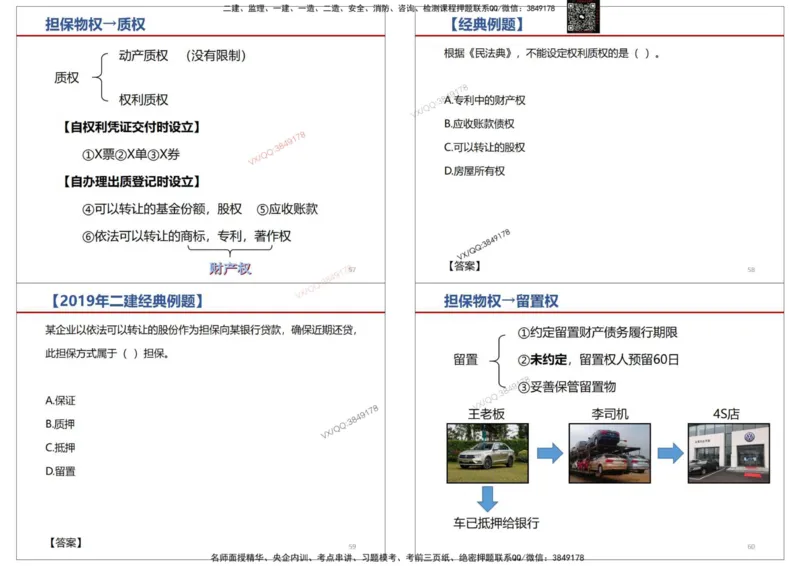800x566 pixels.
Task: Open the 4S店 dealership photo
Action: [x=729, y=453]
